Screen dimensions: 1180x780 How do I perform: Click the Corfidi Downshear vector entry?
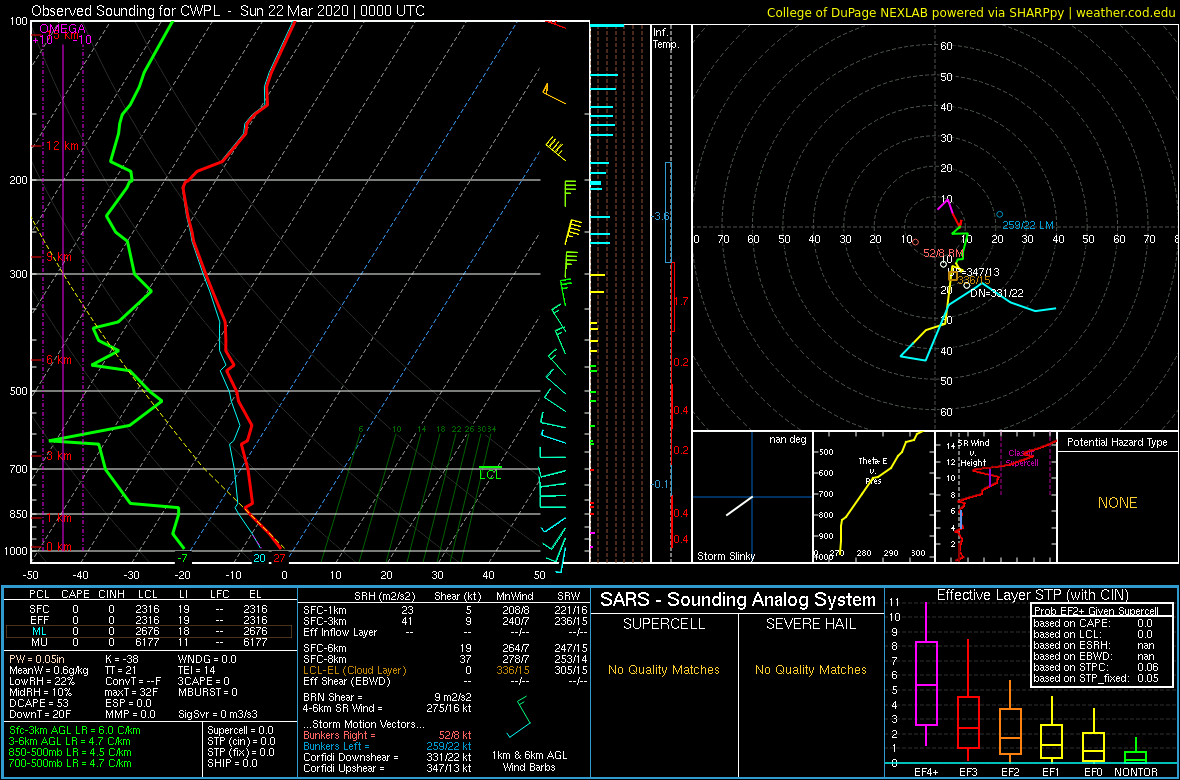[386, 757]
